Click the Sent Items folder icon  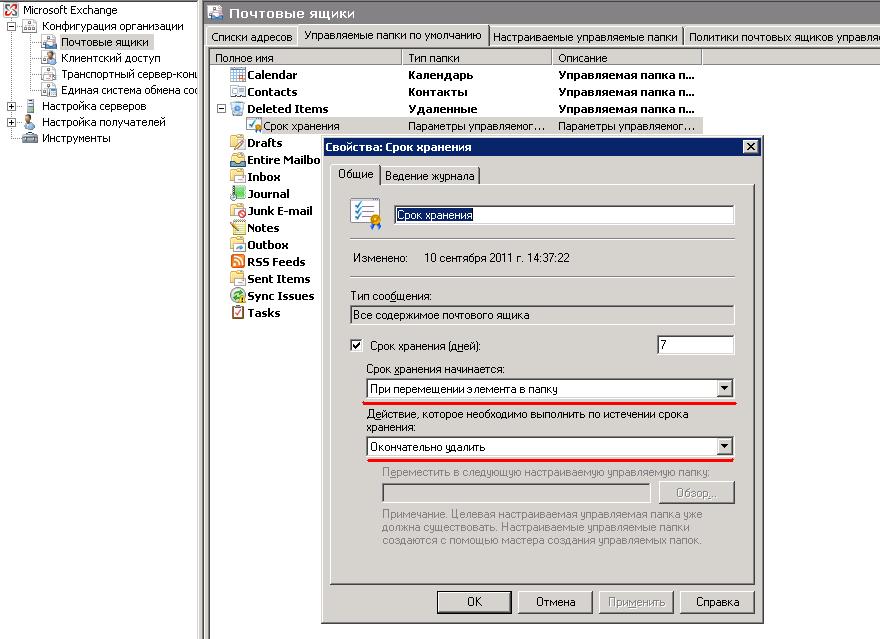click(x=238, y=278)
